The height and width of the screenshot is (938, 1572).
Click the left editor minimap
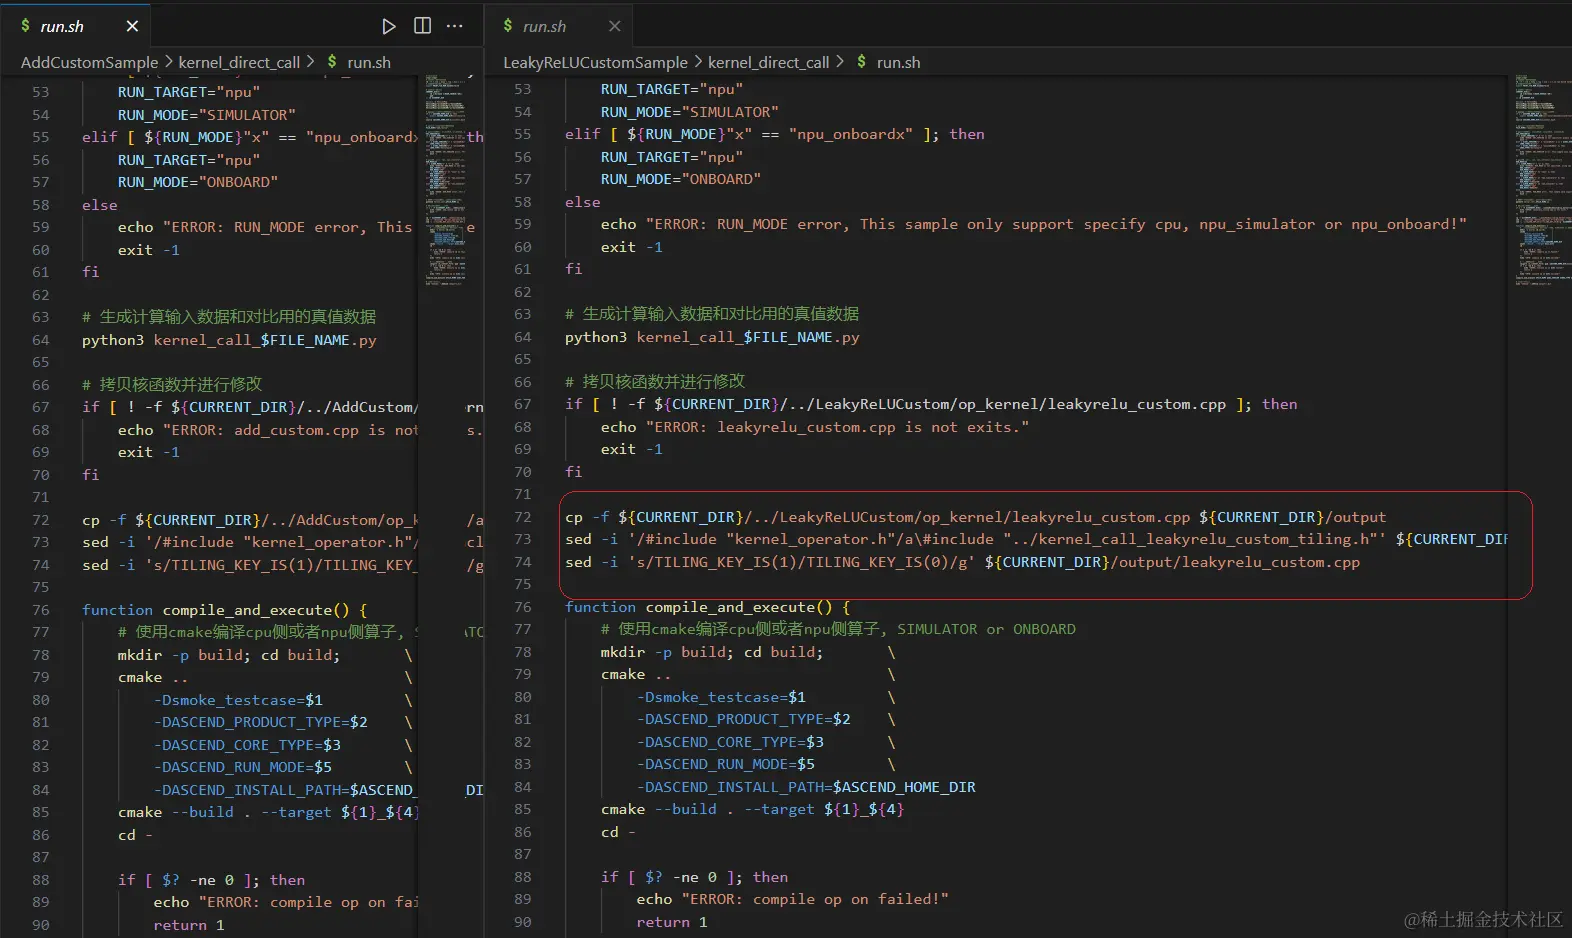[445, 180]
